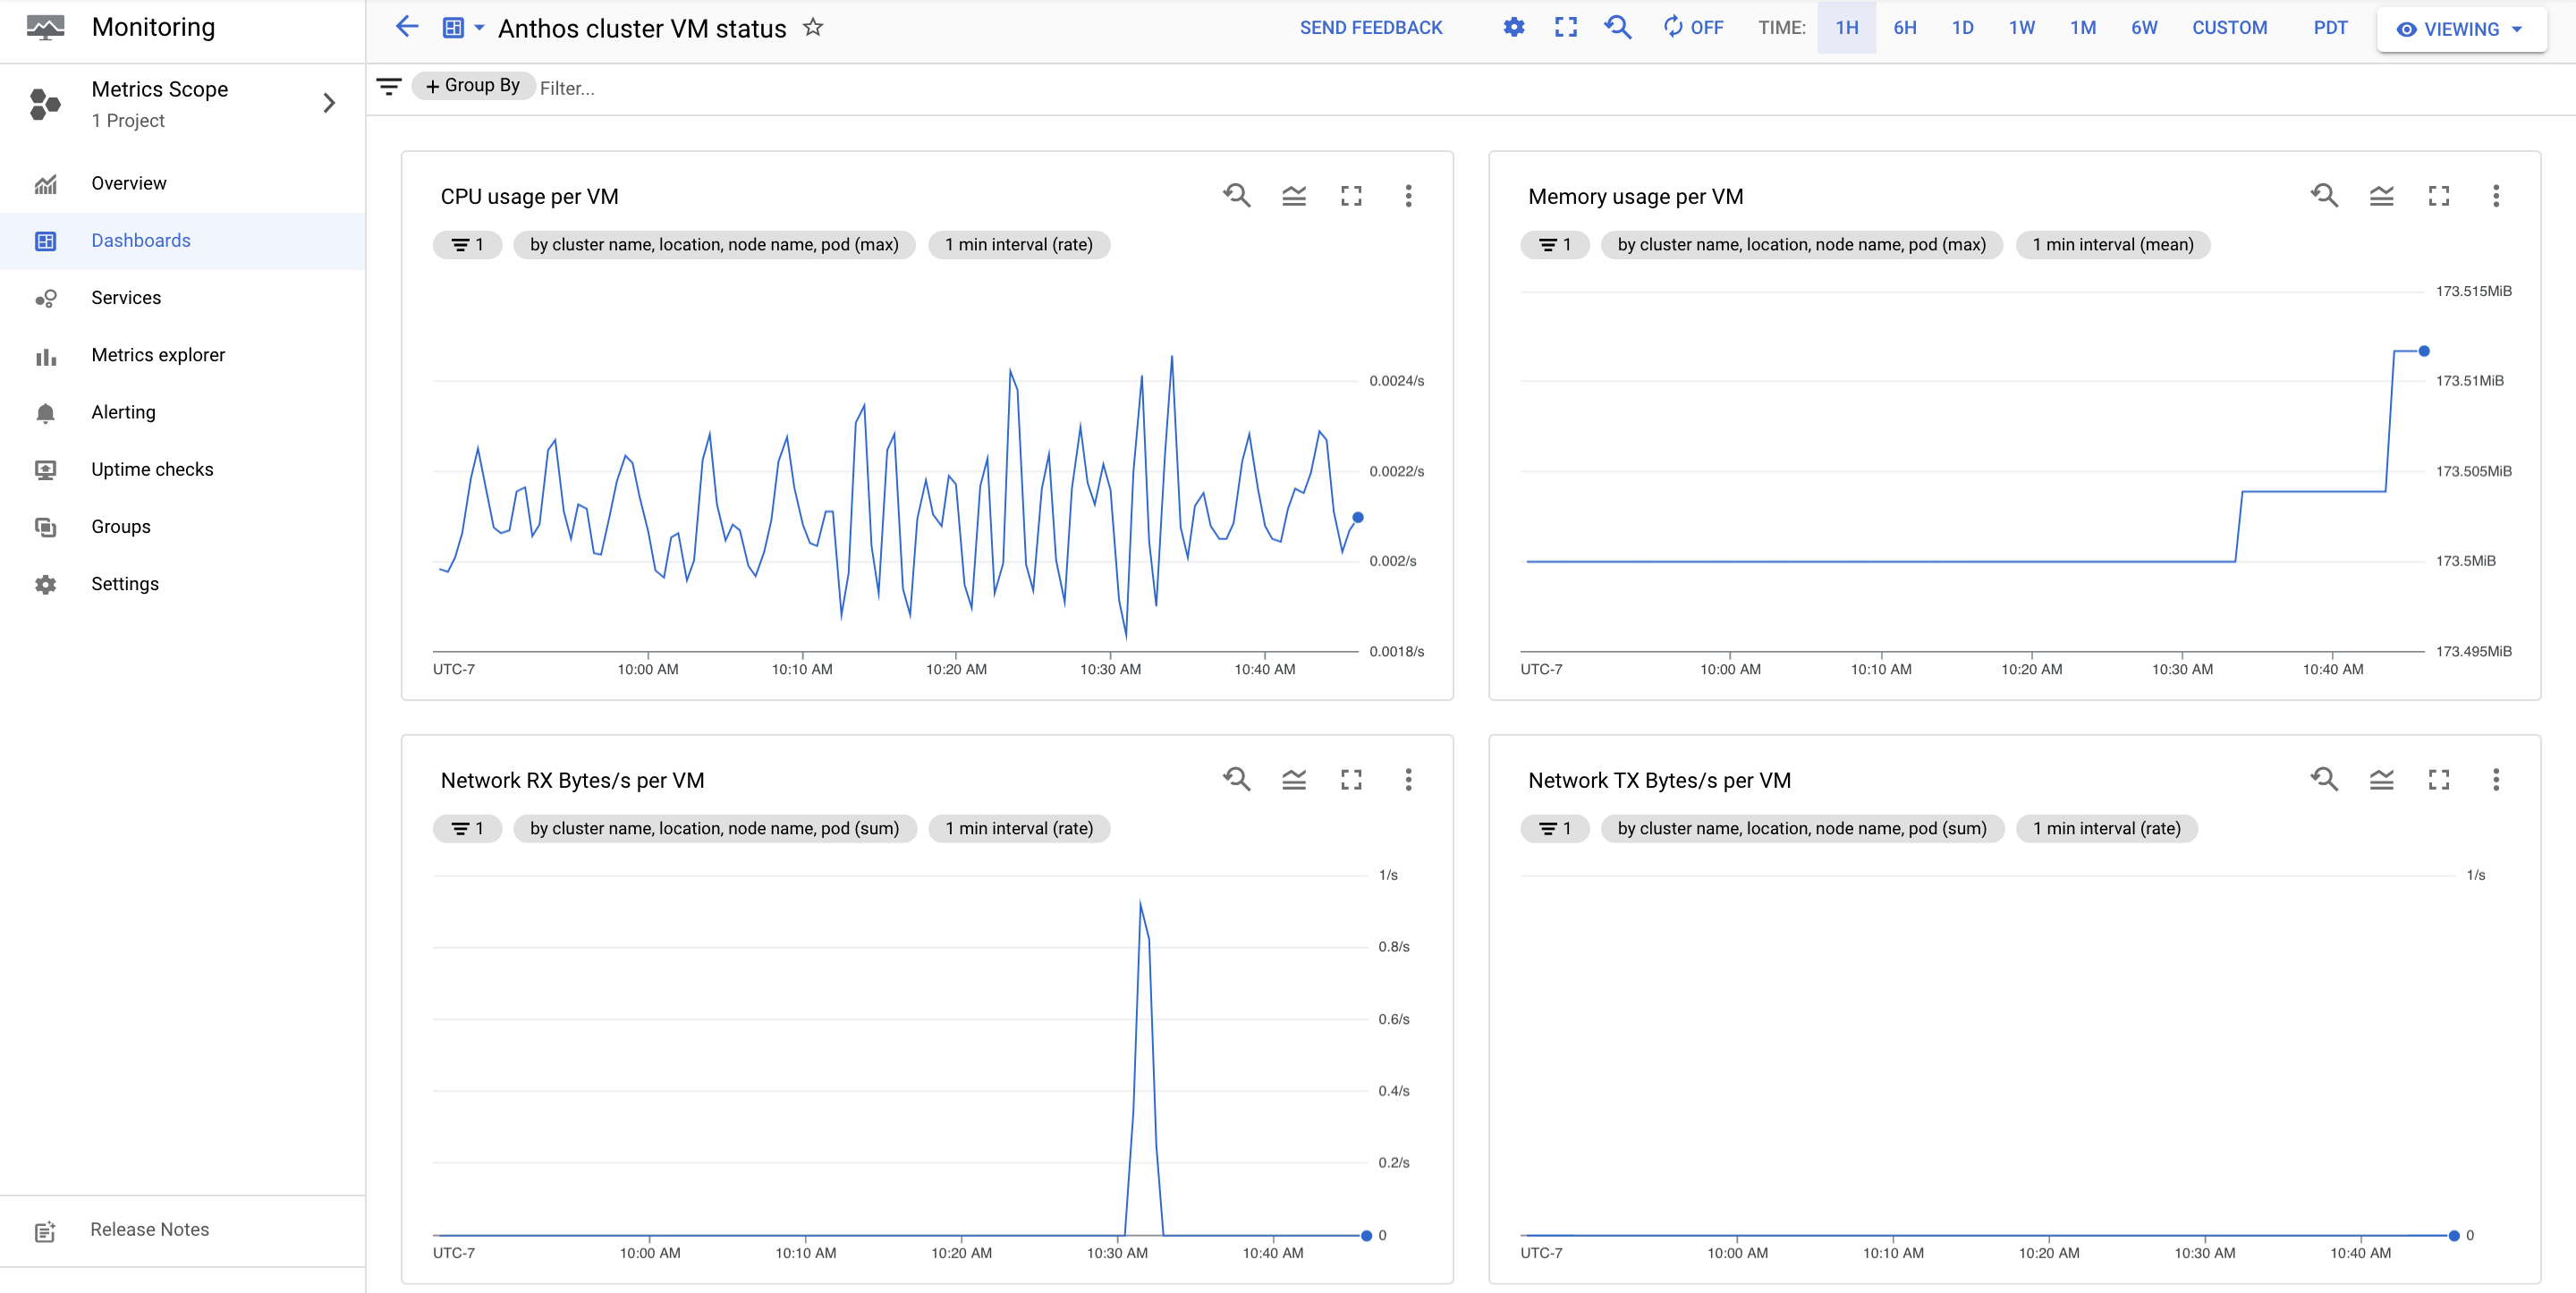Click the back navigation arrow
Viewport: 2576px width, 1293px height.
pos(407,28)
